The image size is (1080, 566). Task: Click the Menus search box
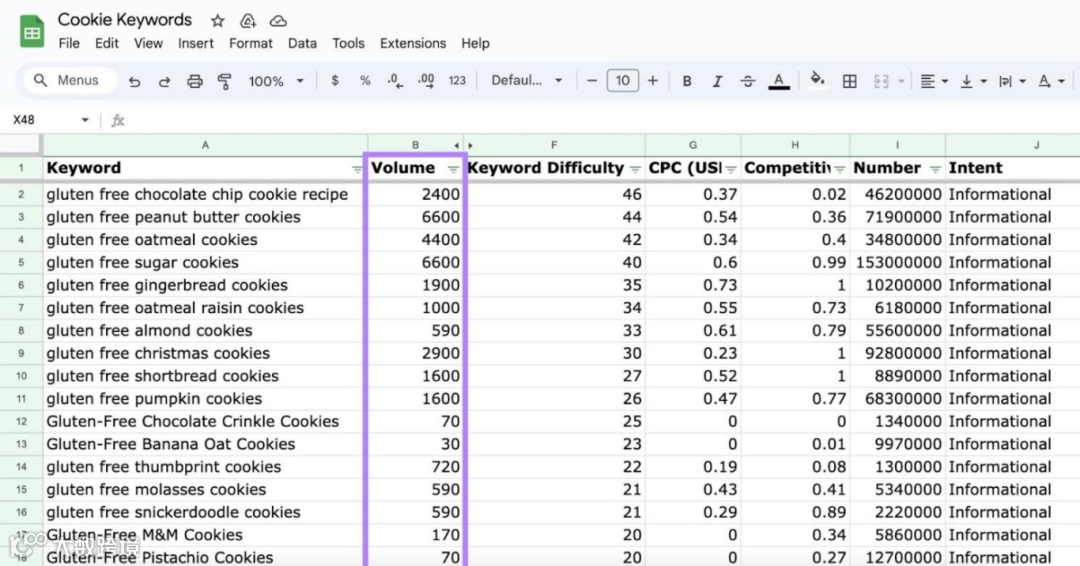pyautogui.click(x=71, y=81)
